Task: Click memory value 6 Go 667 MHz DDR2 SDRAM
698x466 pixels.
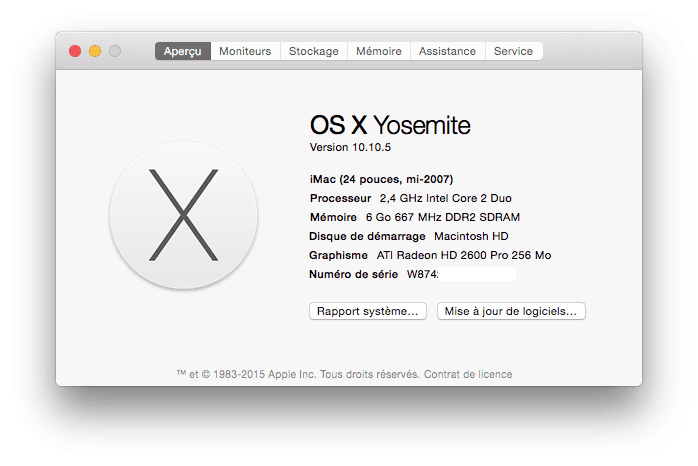Action: click(x=443, y=217)
